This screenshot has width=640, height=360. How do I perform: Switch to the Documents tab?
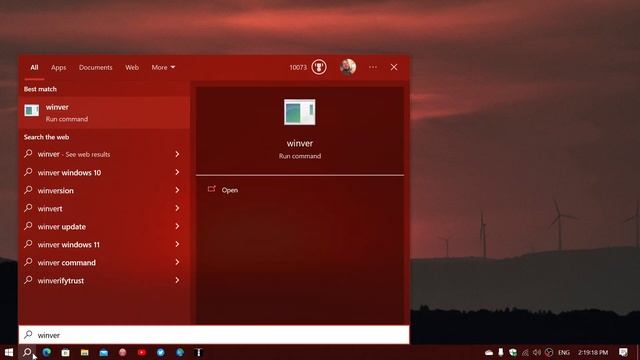point(96,67)
